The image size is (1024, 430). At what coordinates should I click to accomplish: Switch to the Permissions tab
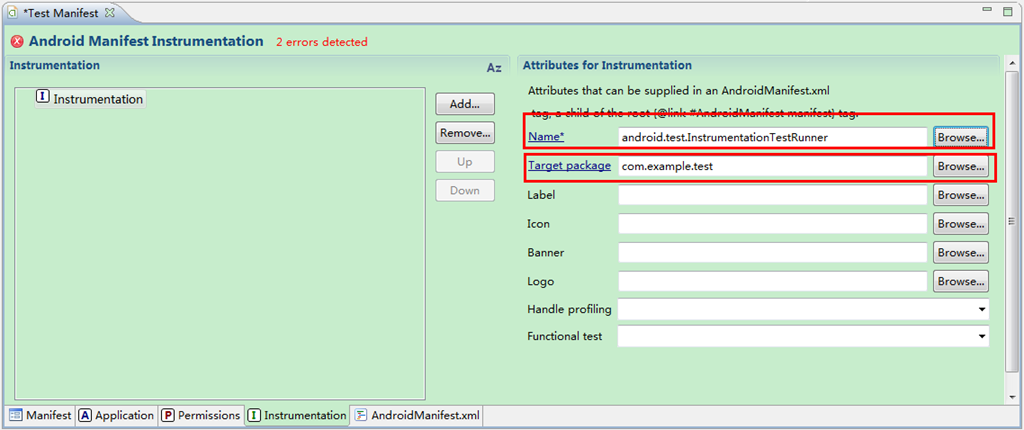[200, 415]
